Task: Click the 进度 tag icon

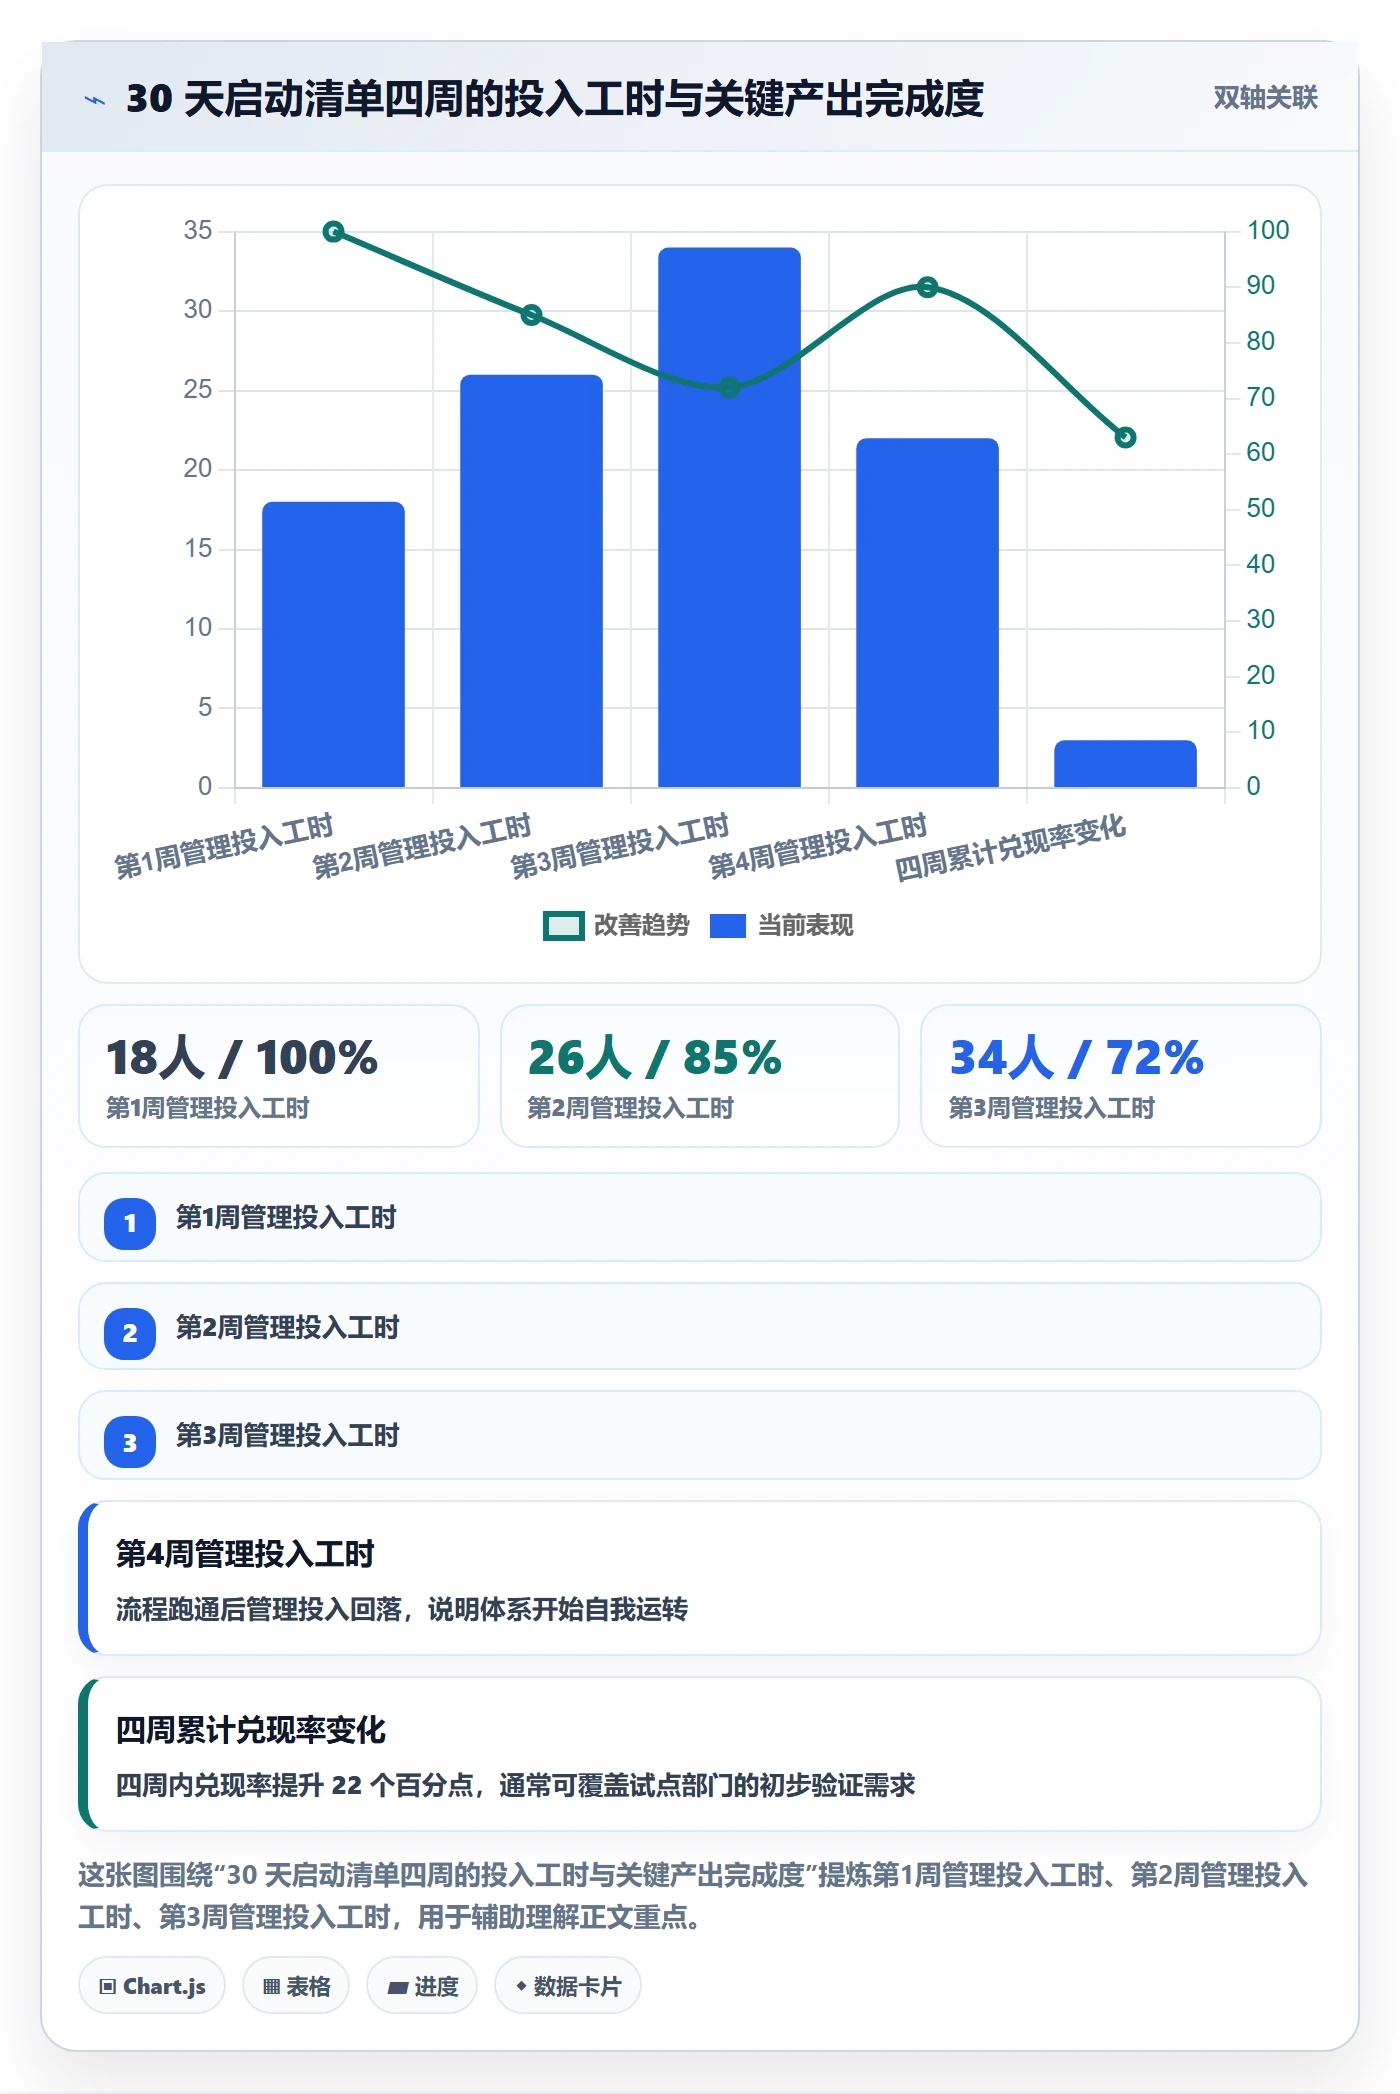Action: click(x=397, y=1987)
